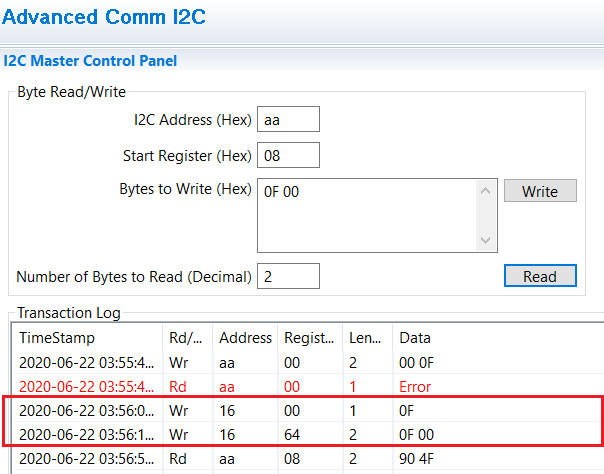604x474 pixels.
Task: Click the Len... column header
Action: tap(367, 338)
